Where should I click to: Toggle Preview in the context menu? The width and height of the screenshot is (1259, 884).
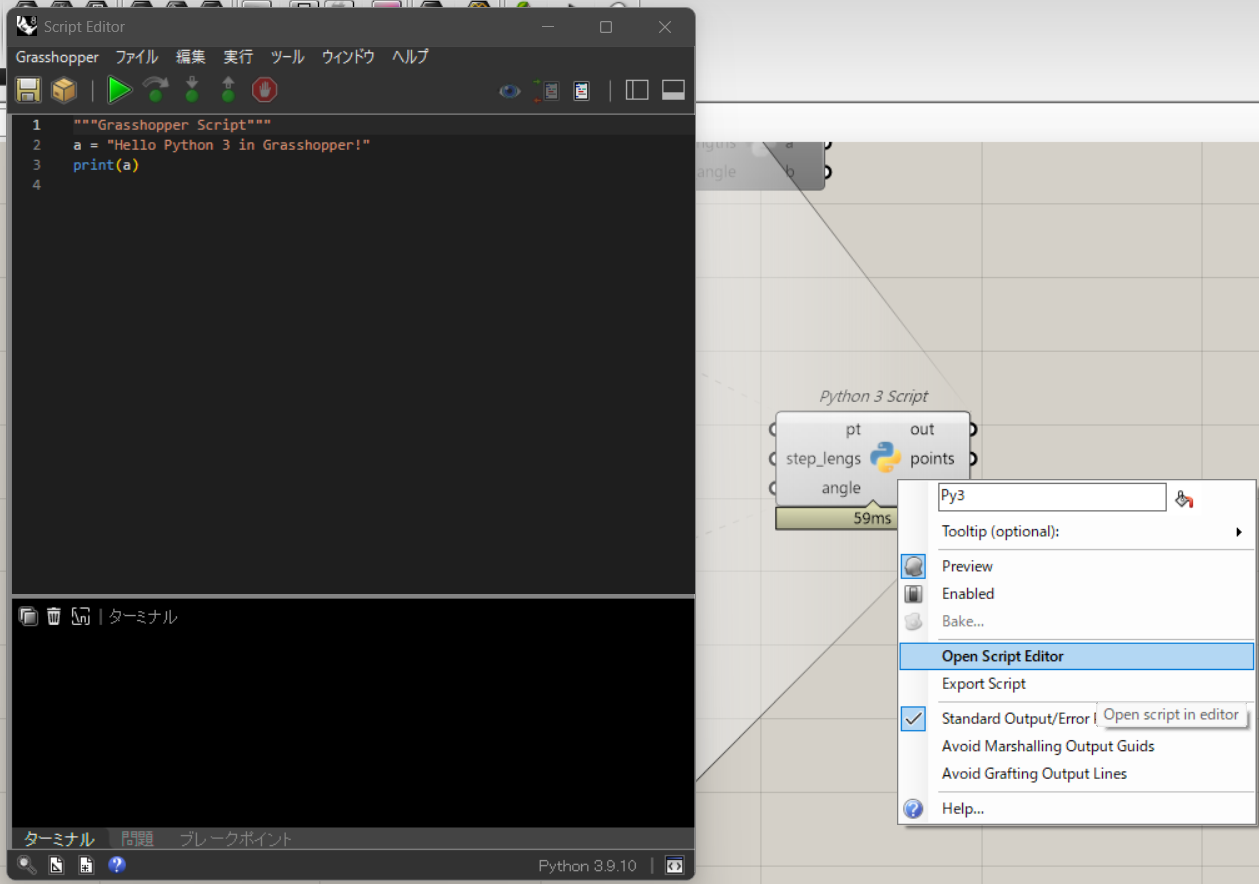[x=967, y=566]
